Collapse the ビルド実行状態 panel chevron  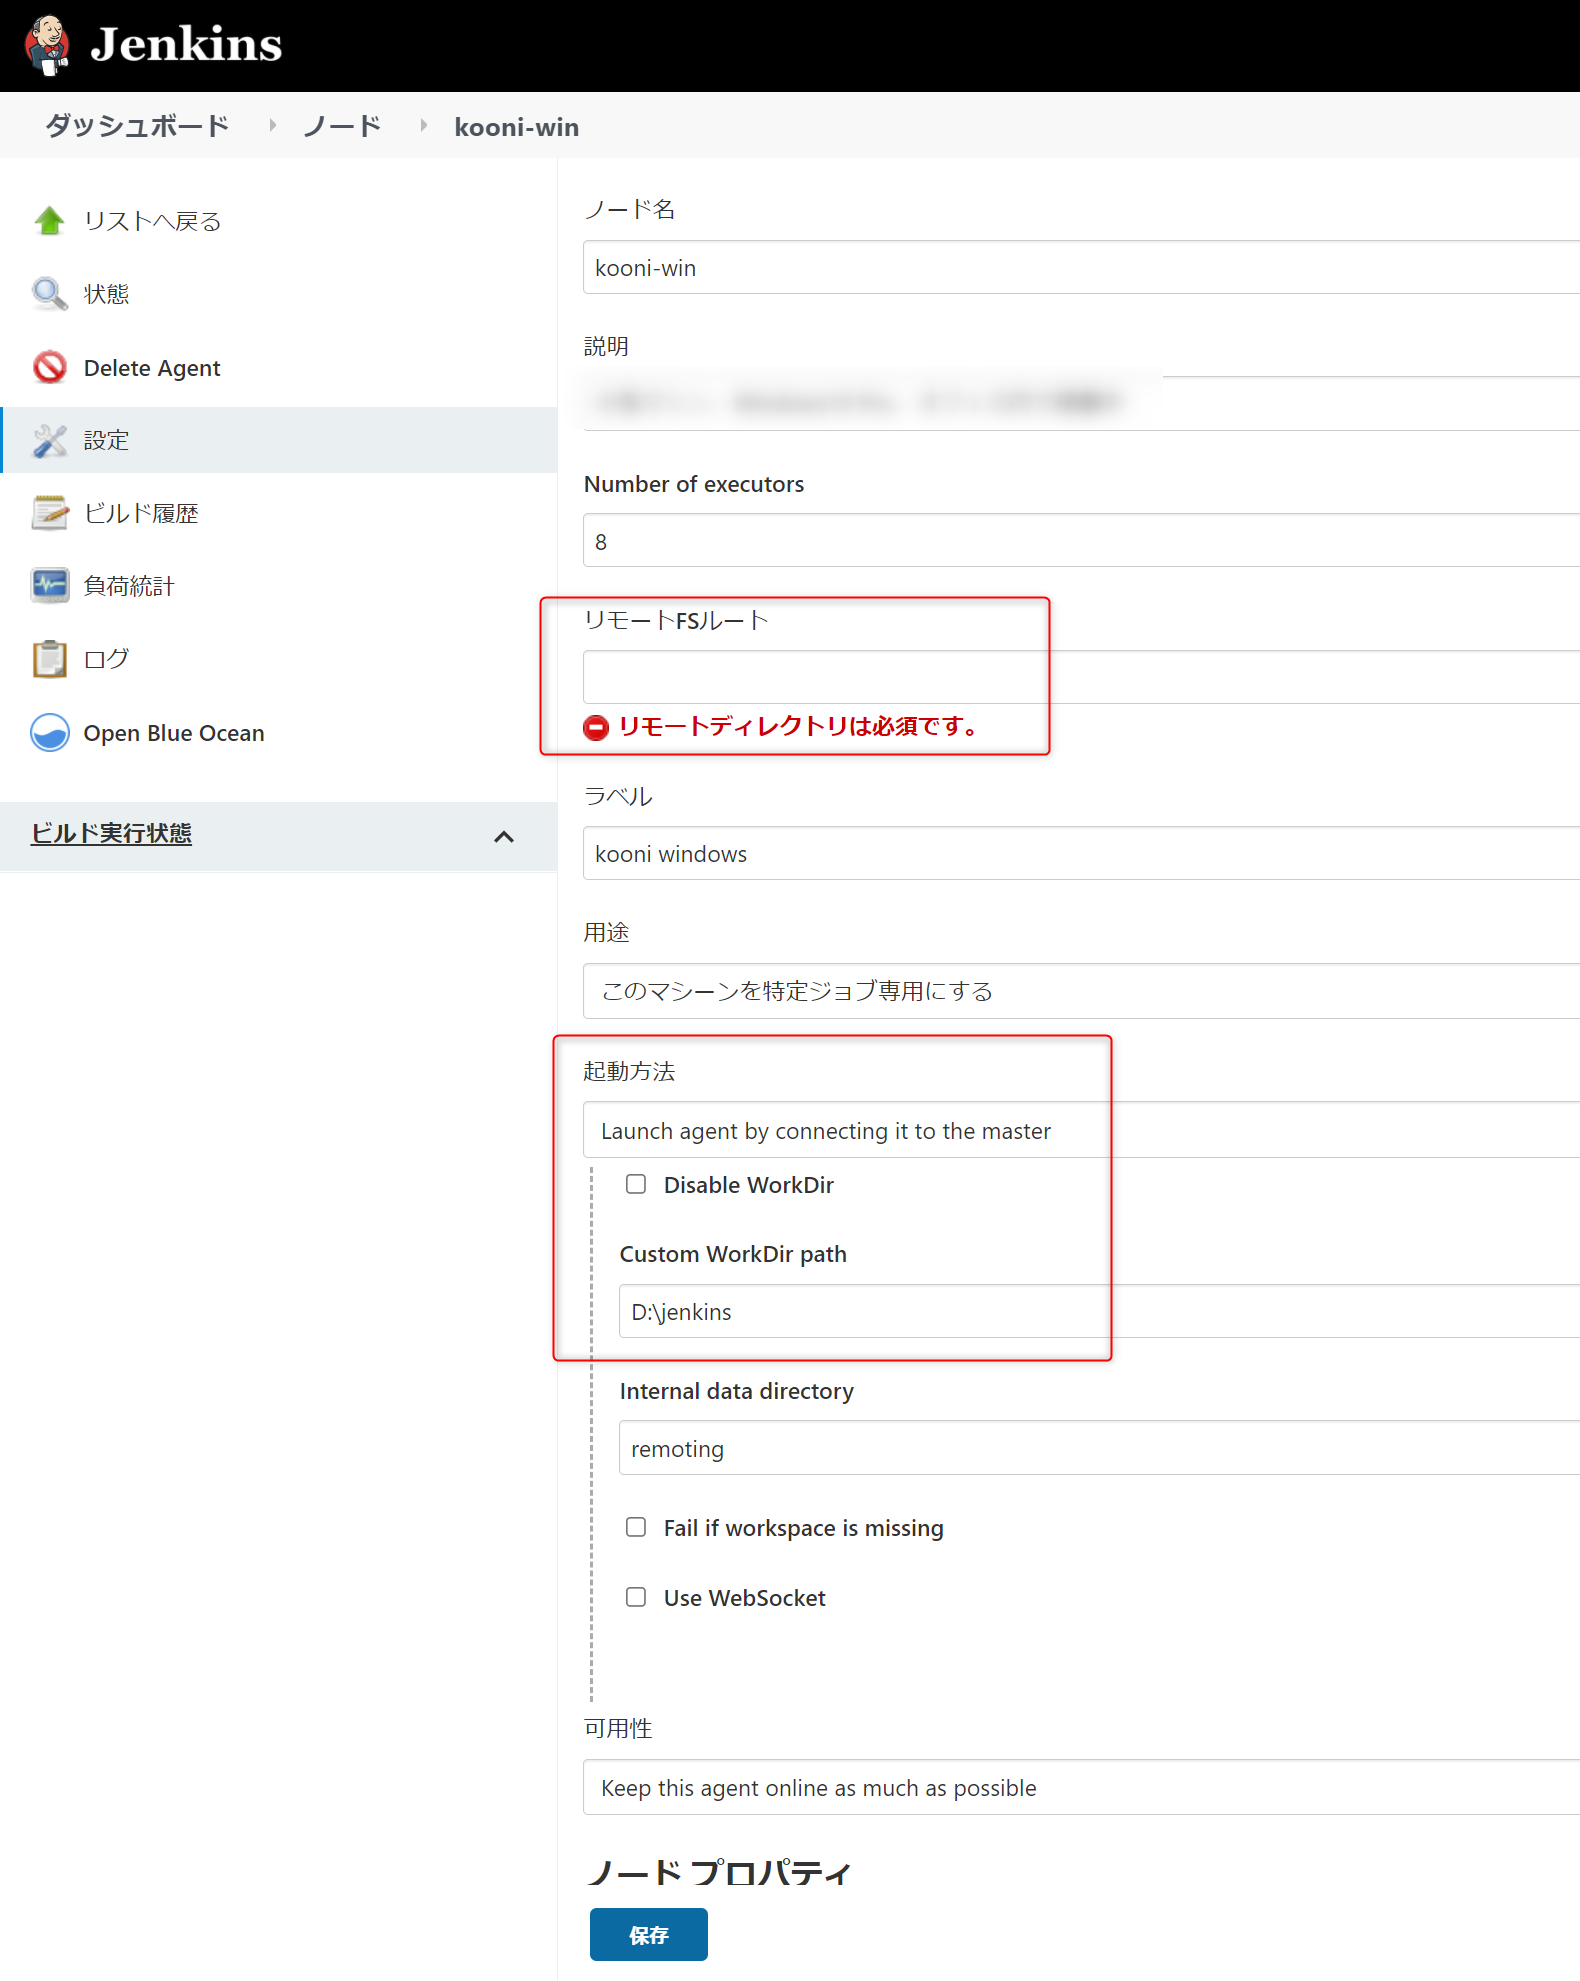tap(504, 837)
